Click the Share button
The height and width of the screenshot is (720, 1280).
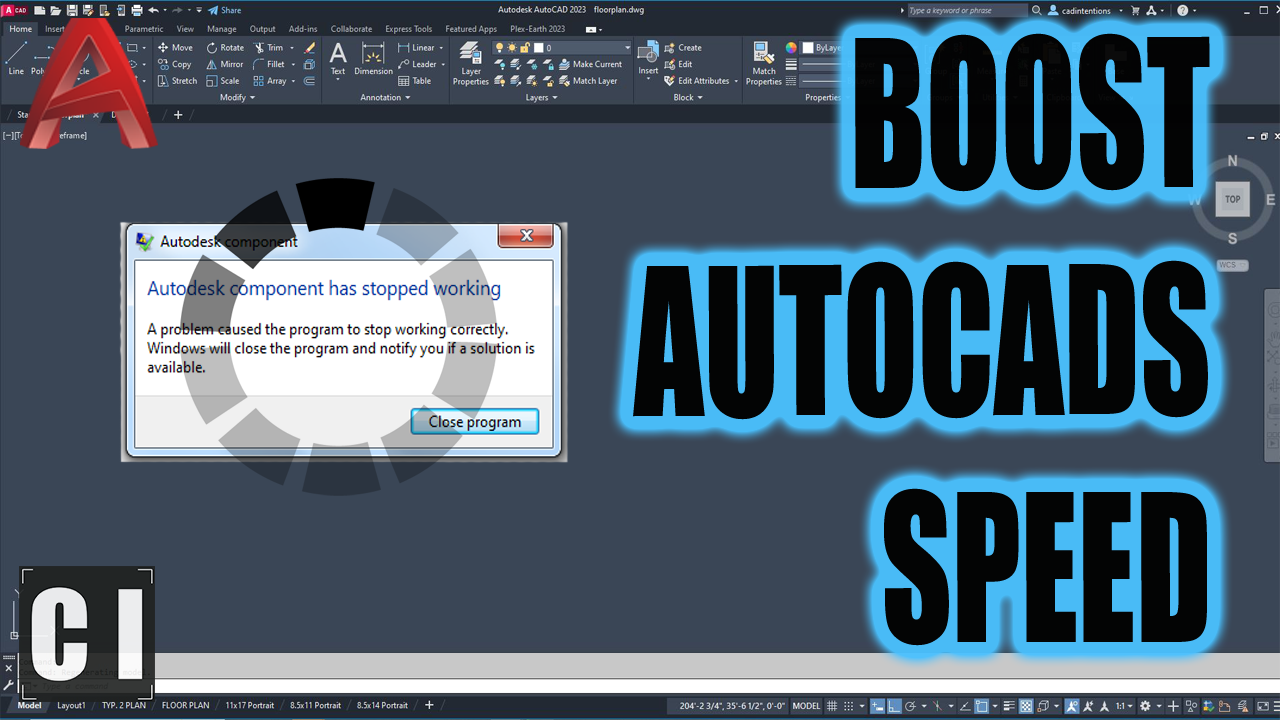(x=224, y=10)
